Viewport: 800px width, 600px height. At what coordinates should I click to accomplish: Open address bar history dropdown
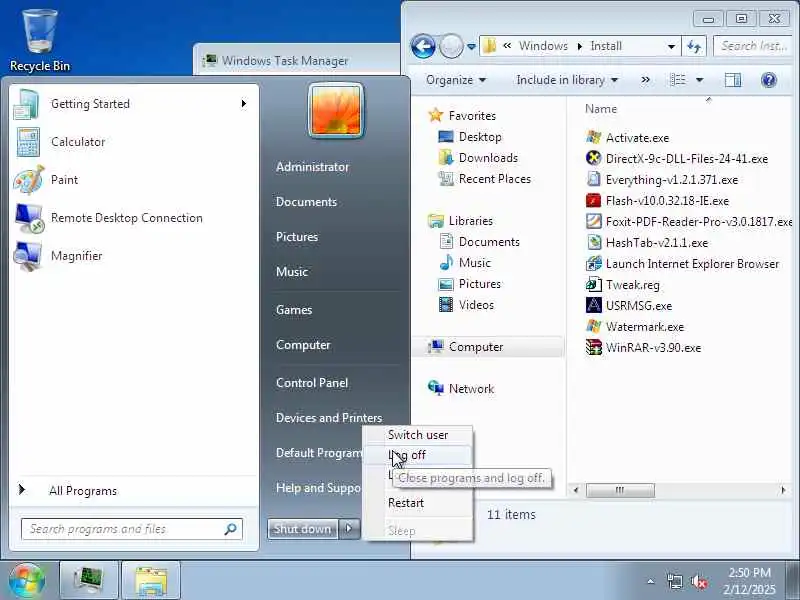coord(671,46)
